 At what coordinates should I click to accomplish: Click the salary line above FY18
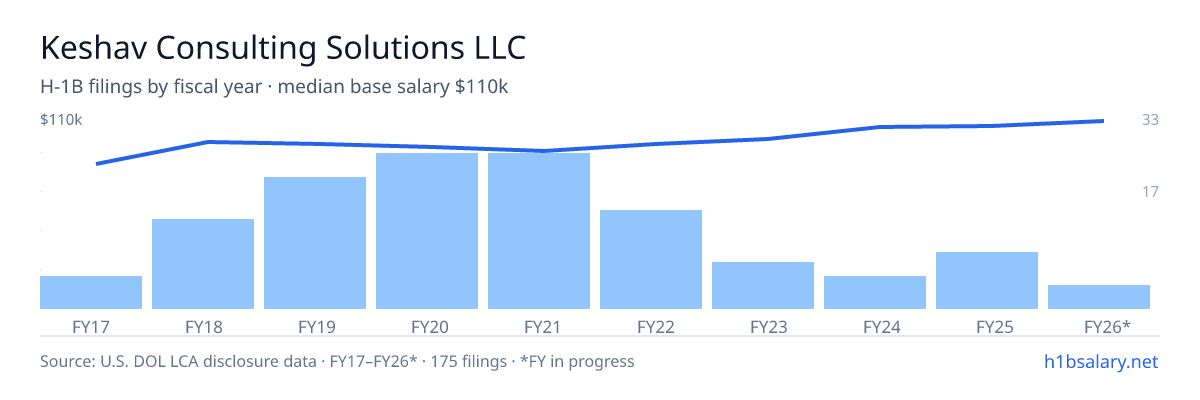coord(208,142)
